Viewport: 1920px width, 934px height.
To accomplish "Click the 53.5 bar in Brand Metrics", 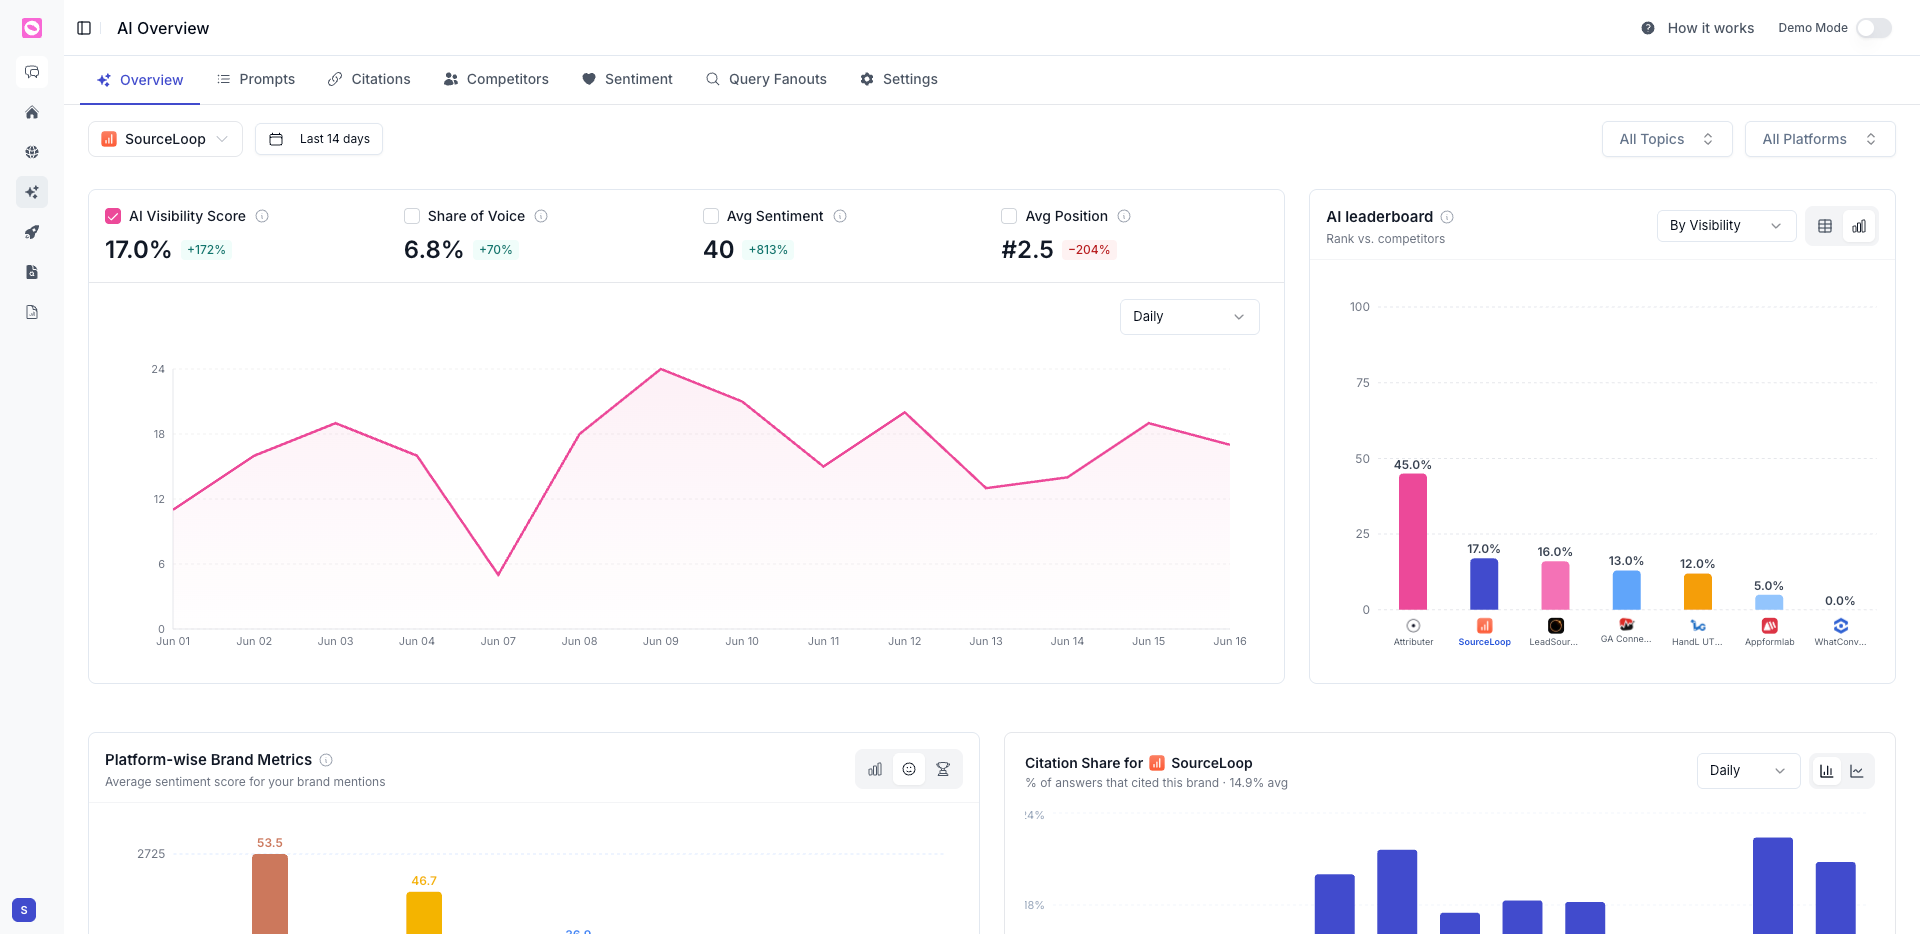I will (x=270, y=894).
